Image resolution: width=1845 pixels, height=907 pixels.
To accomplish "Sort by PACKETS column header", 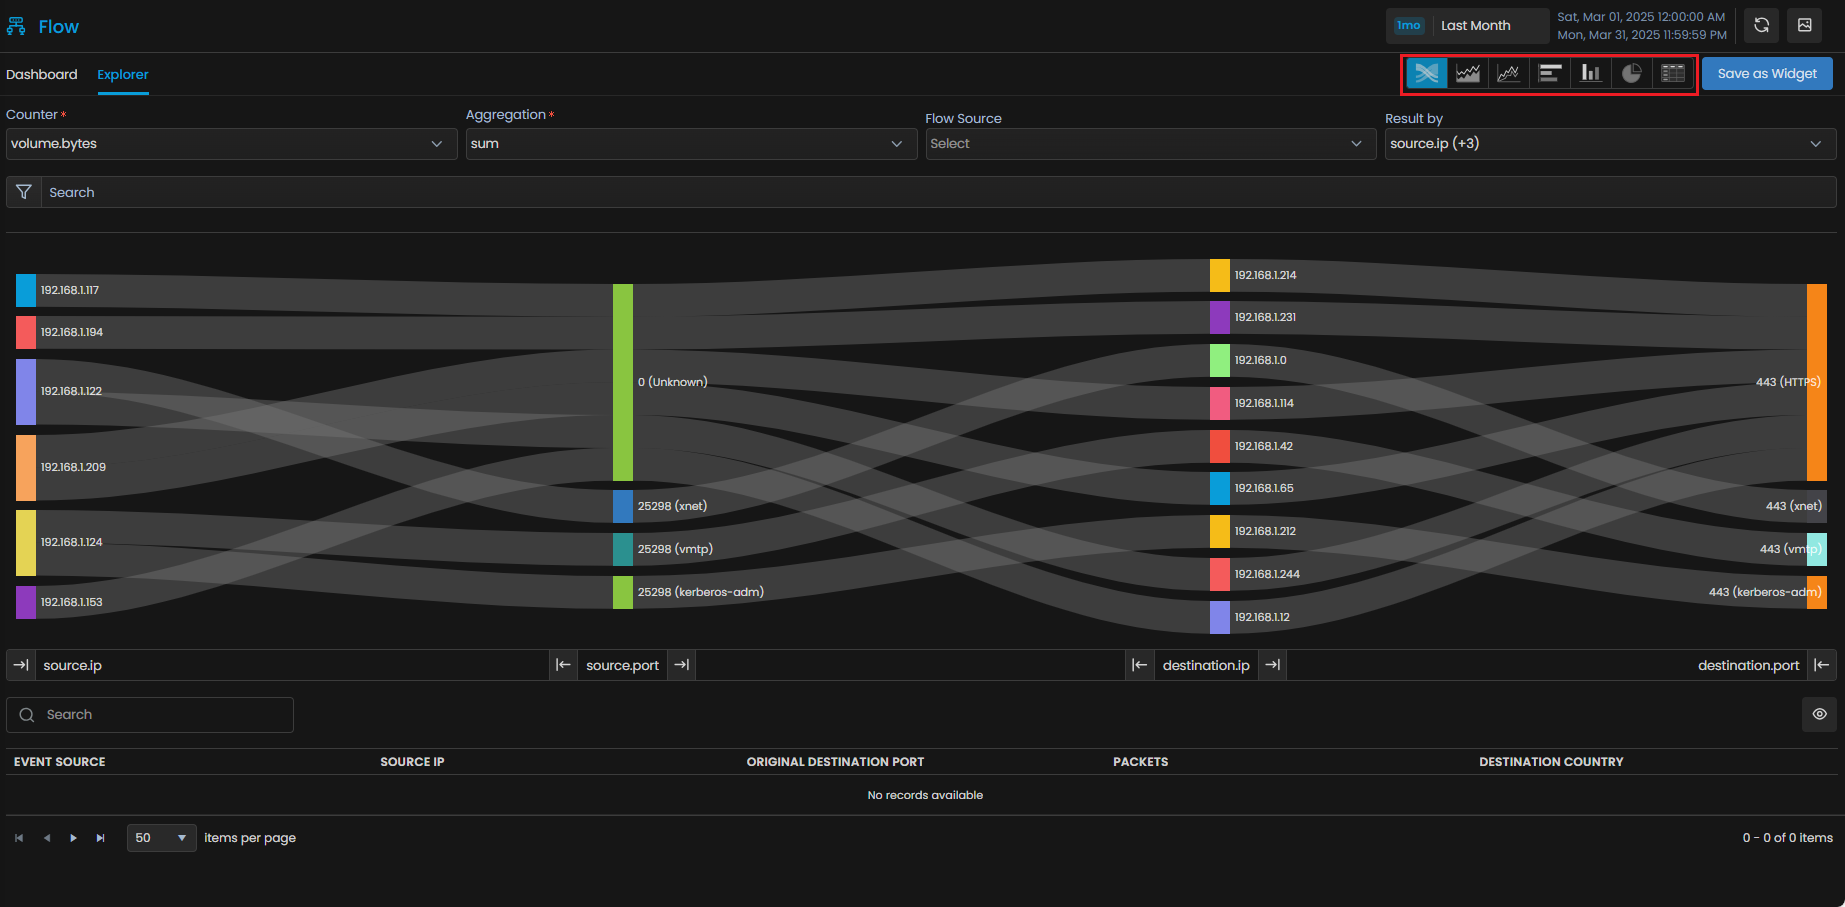I will tap(1140, 762).
